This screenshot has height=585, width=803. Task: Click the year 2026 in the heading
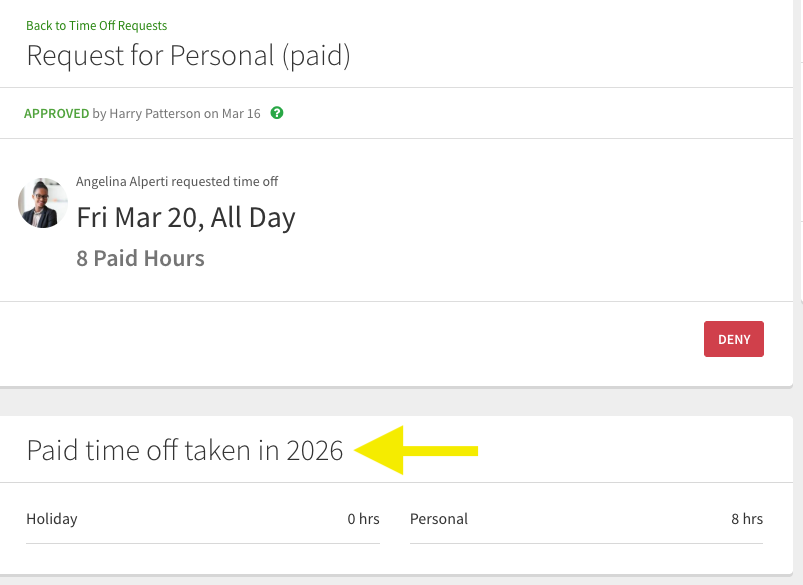[315, 451]
